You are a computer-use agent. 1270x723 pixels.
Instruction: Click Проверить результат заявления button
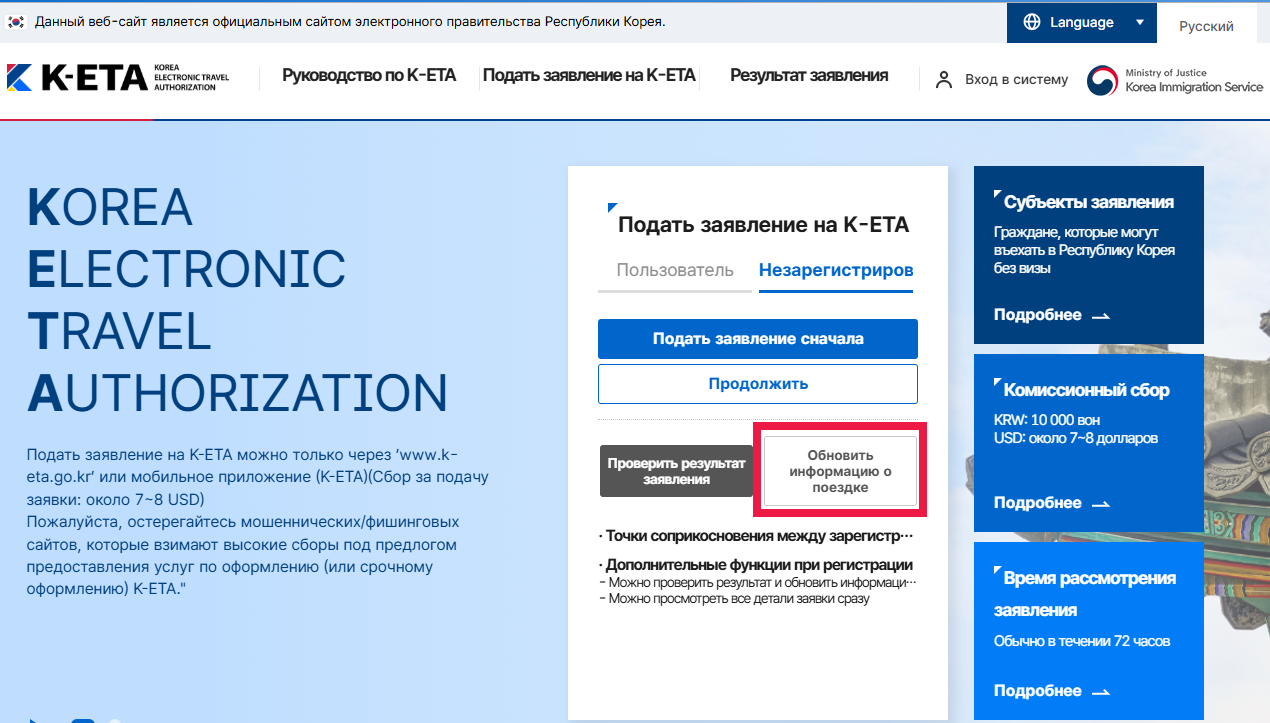(x=676, y=471)
